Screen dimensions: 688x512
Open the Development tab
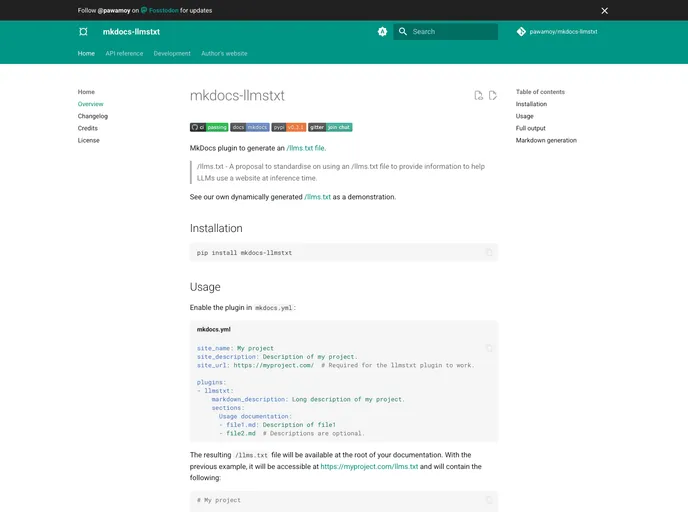point(172,54)
